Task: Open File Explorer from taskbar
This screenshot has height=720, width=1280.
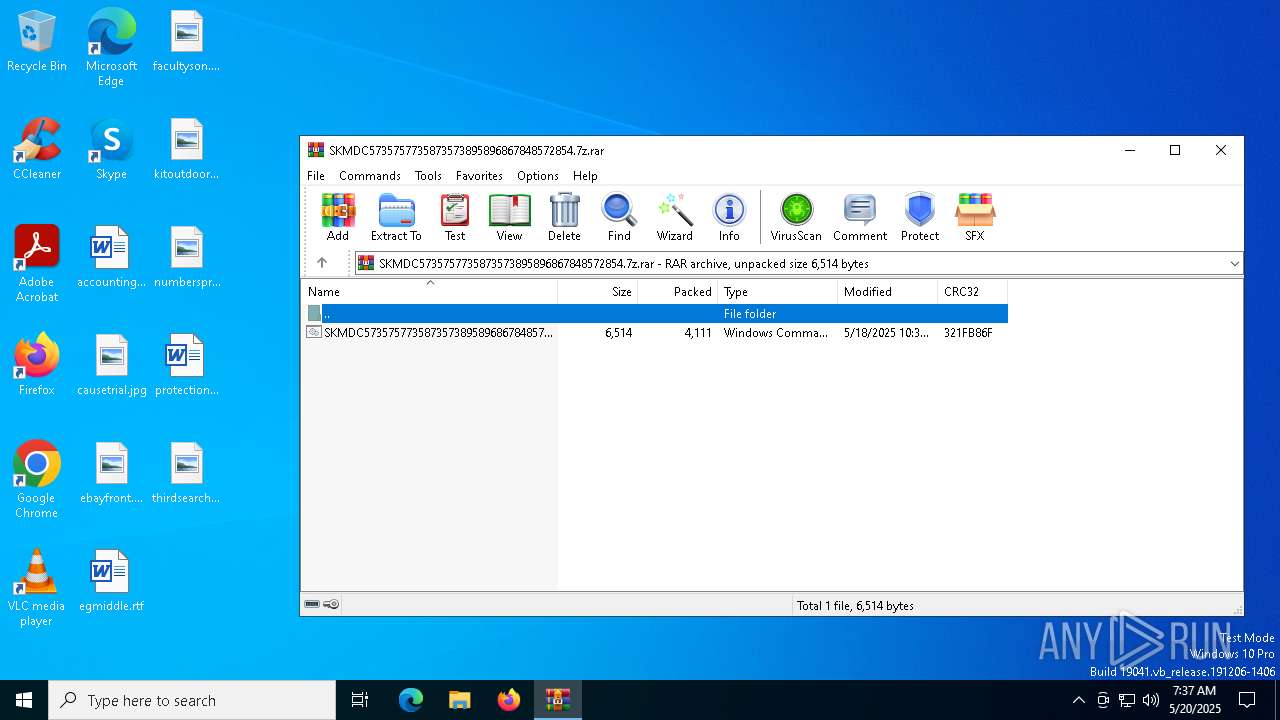Action: click(459, 700)
